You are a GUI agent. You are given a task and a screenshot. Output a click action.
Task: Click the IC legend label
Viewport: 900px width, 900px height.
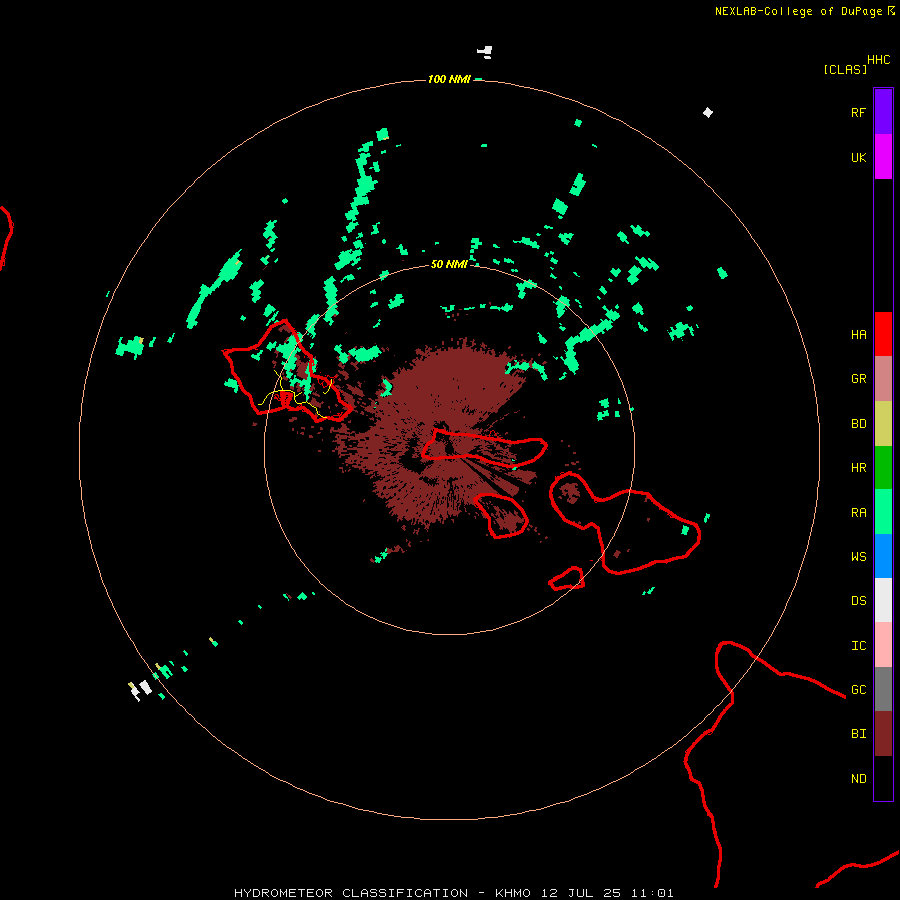pos(859,645)
